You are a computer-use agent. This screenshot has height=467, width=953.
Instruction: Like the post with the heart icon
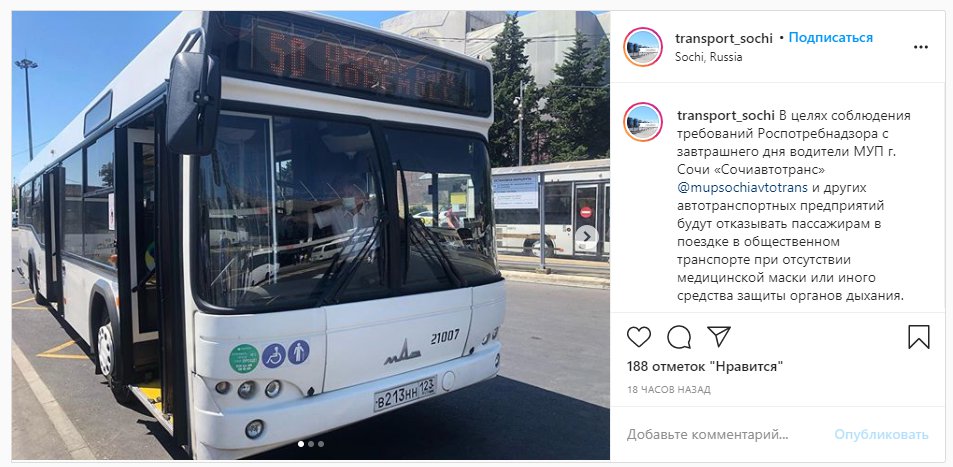point(639,336)
